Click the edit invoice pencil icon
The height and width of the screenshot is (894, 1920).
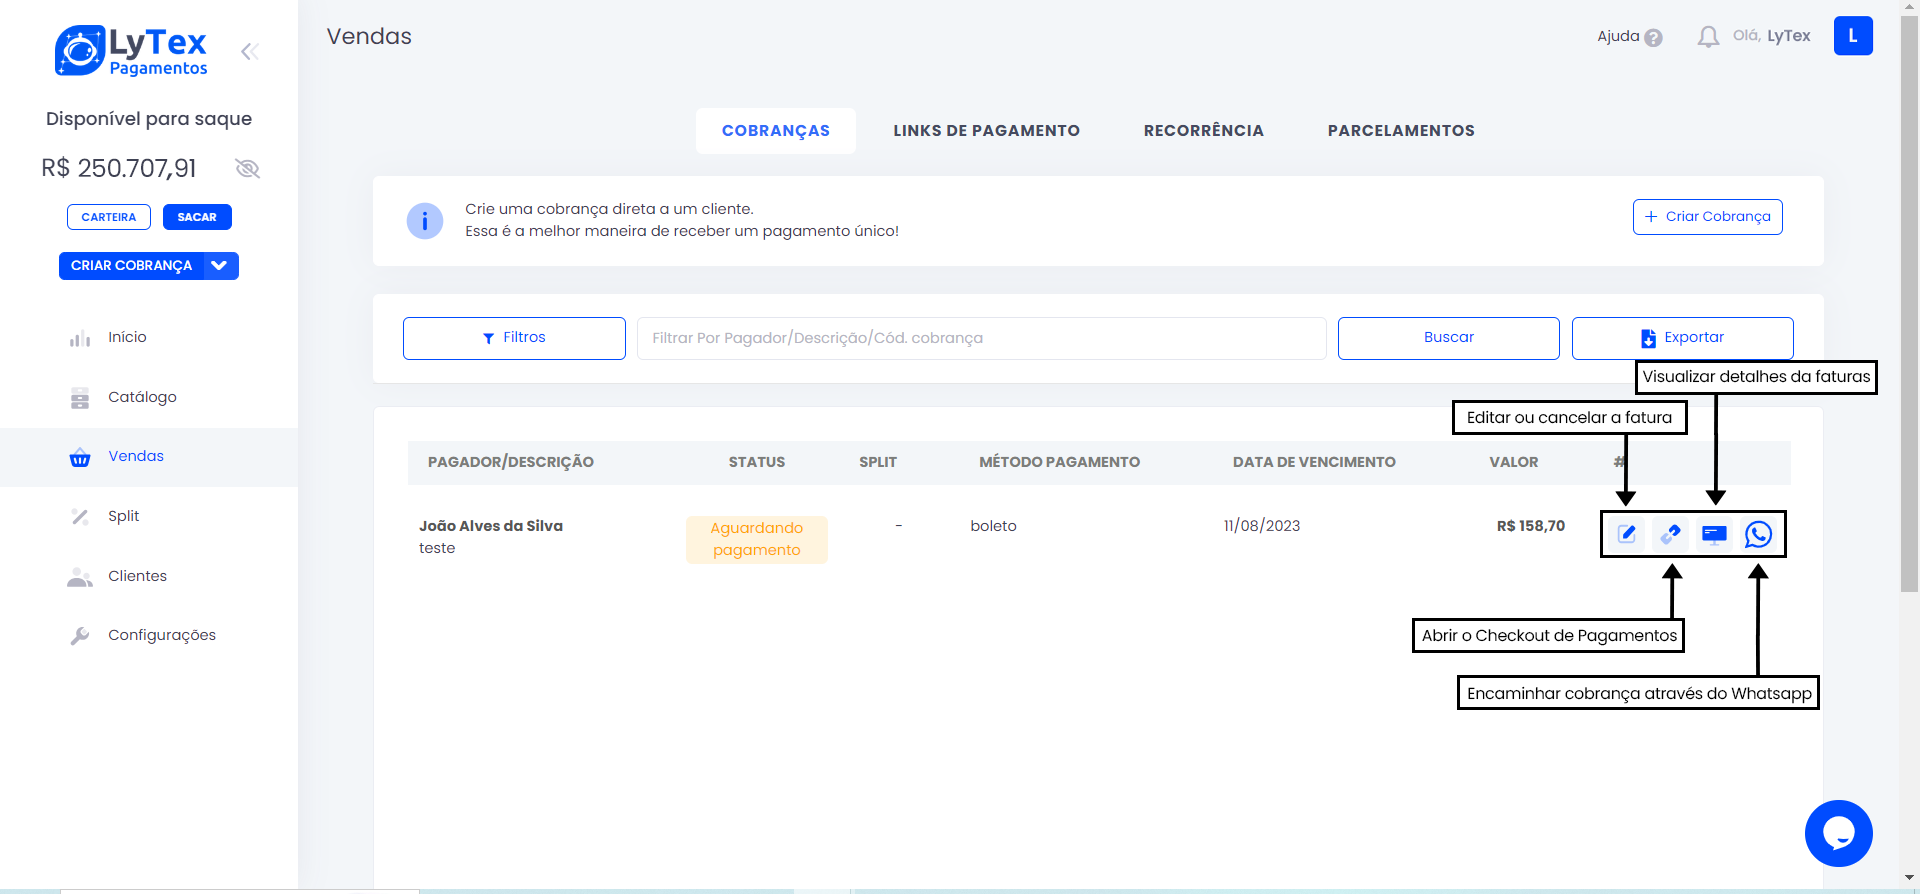pyautogui.click(x=1627, y=534)
